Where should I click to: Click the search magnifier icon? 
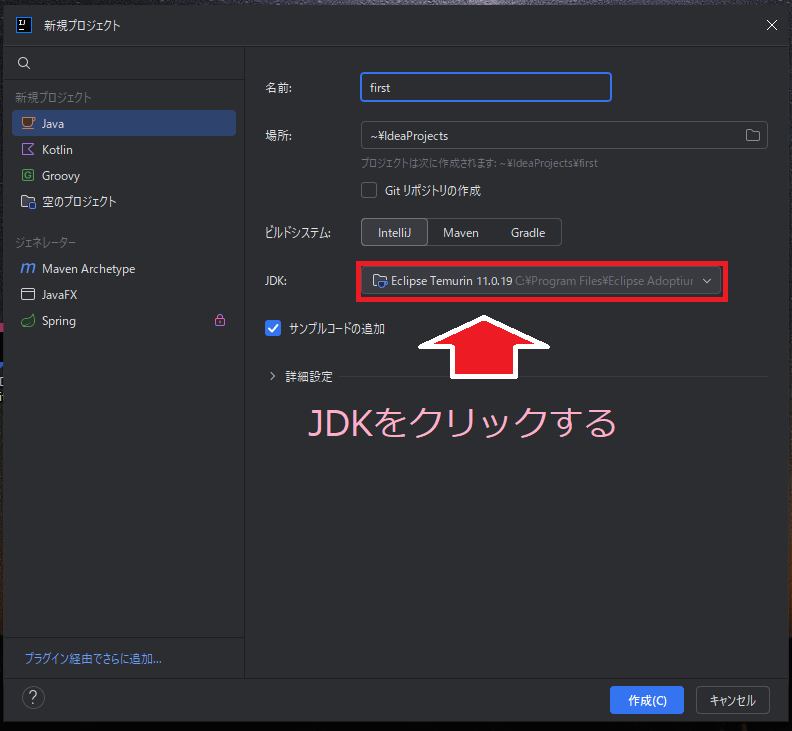coord(24,63)
